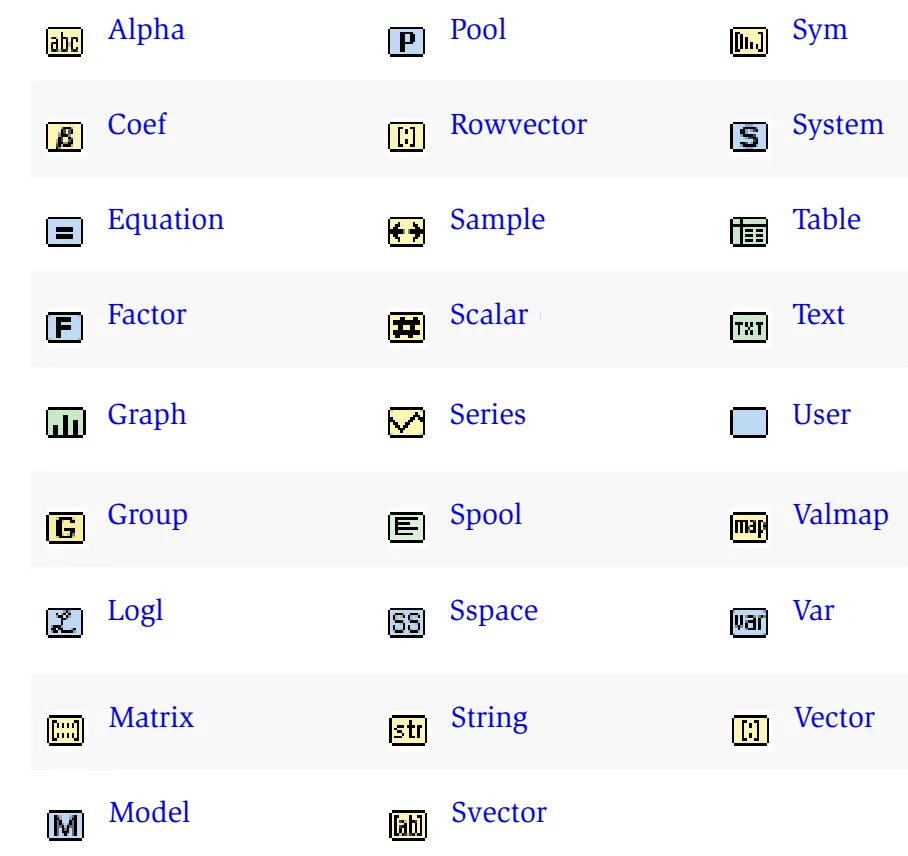Click the Table object icon
Viewport: 908px width, 856px height.
tap(749, 232)
